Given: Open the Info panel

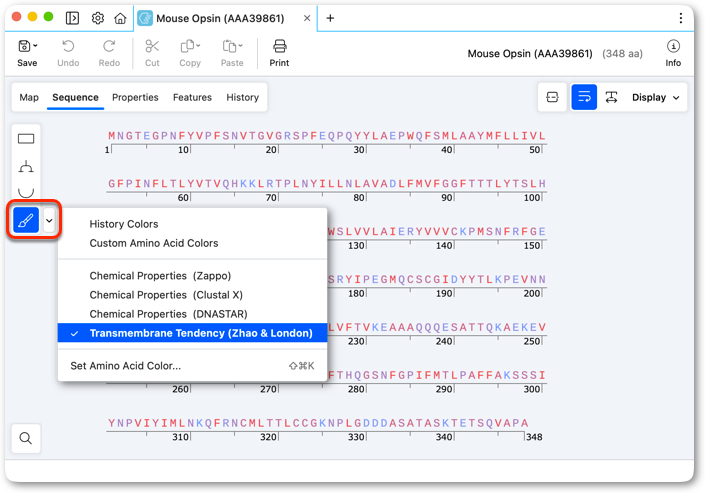Looking at the screenshot, I should point(673,53).
